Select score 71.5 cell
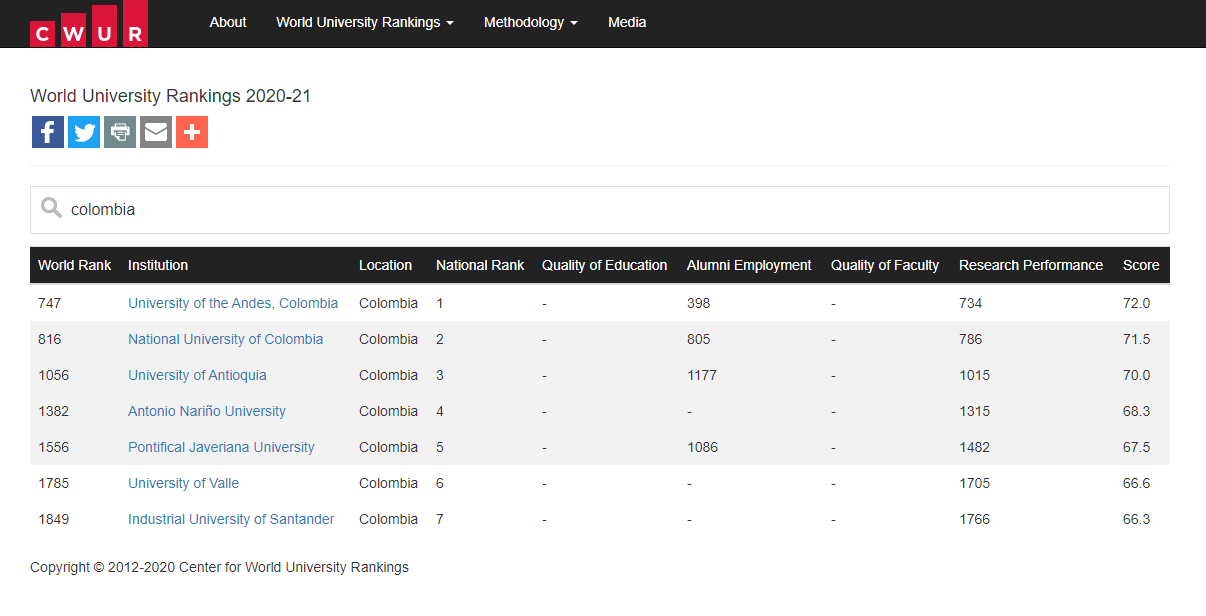 pyautogui.click(x=1136, y=339)
